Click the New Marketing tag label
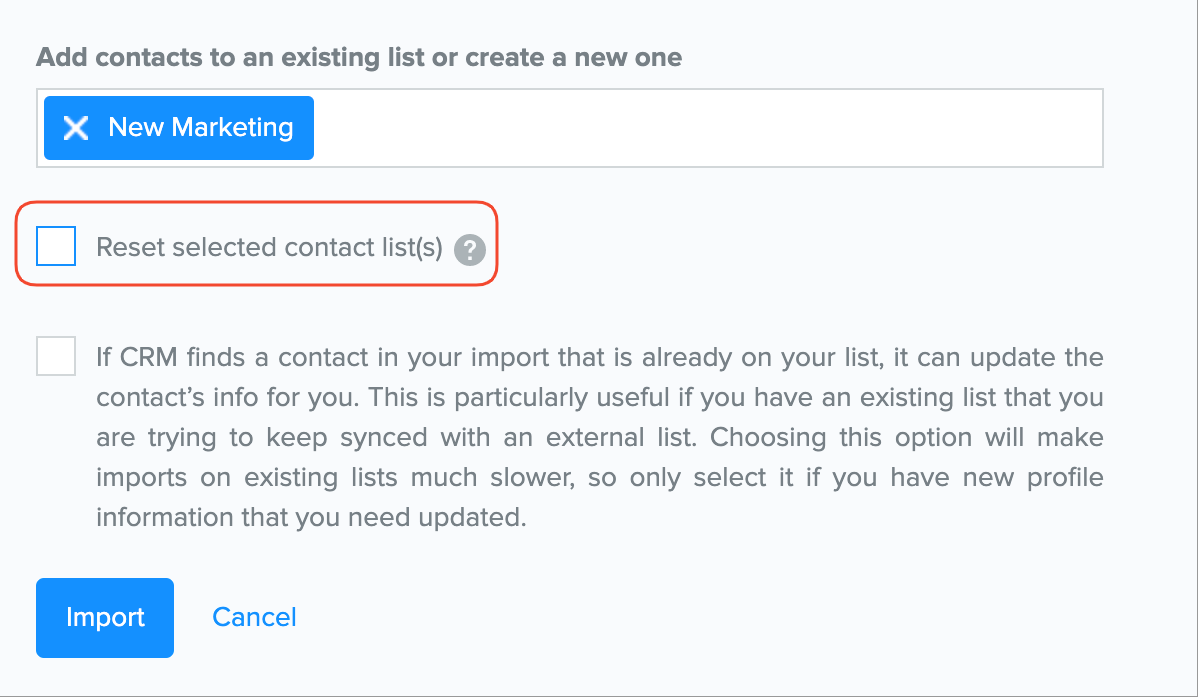Screen dimensions: 1198x697 point(200,128)
